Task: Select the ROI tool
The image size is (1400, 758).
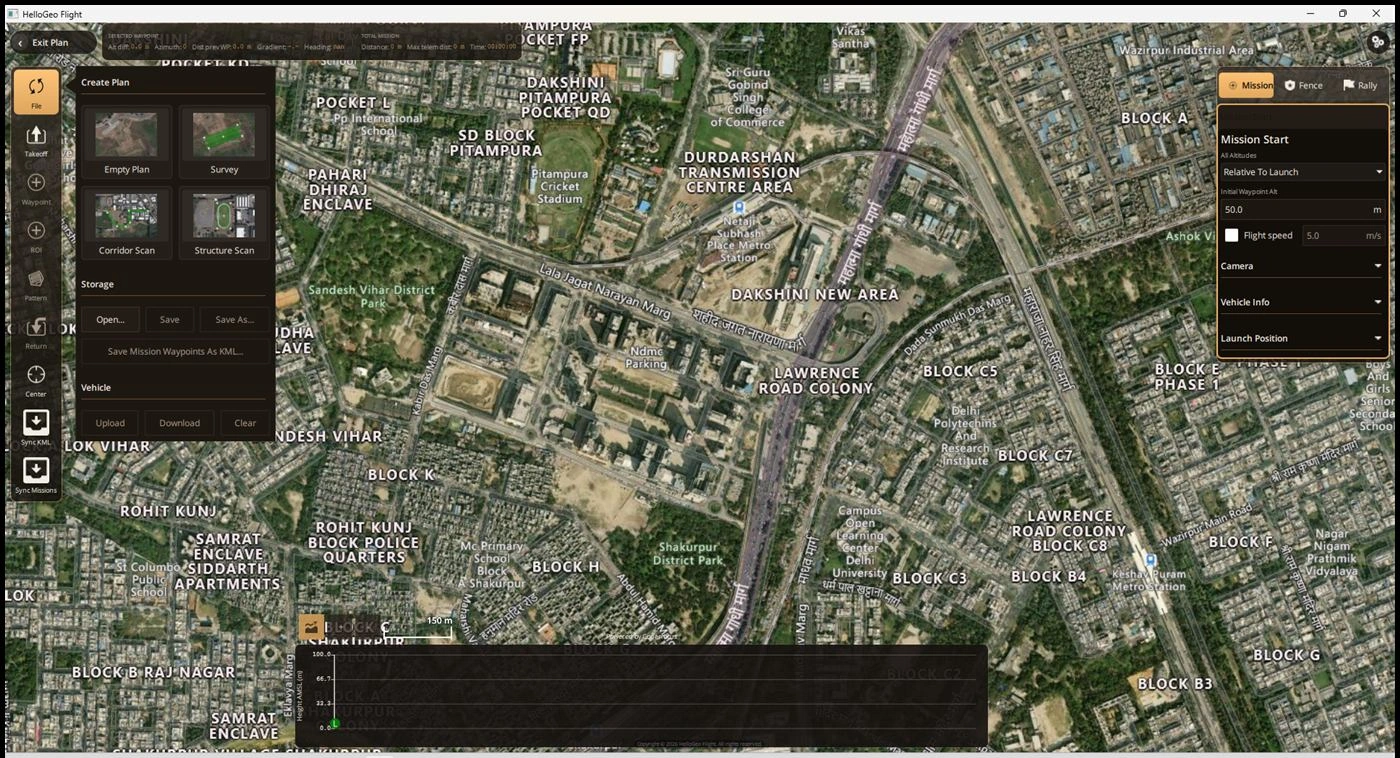Action: (x=36, y=235)
